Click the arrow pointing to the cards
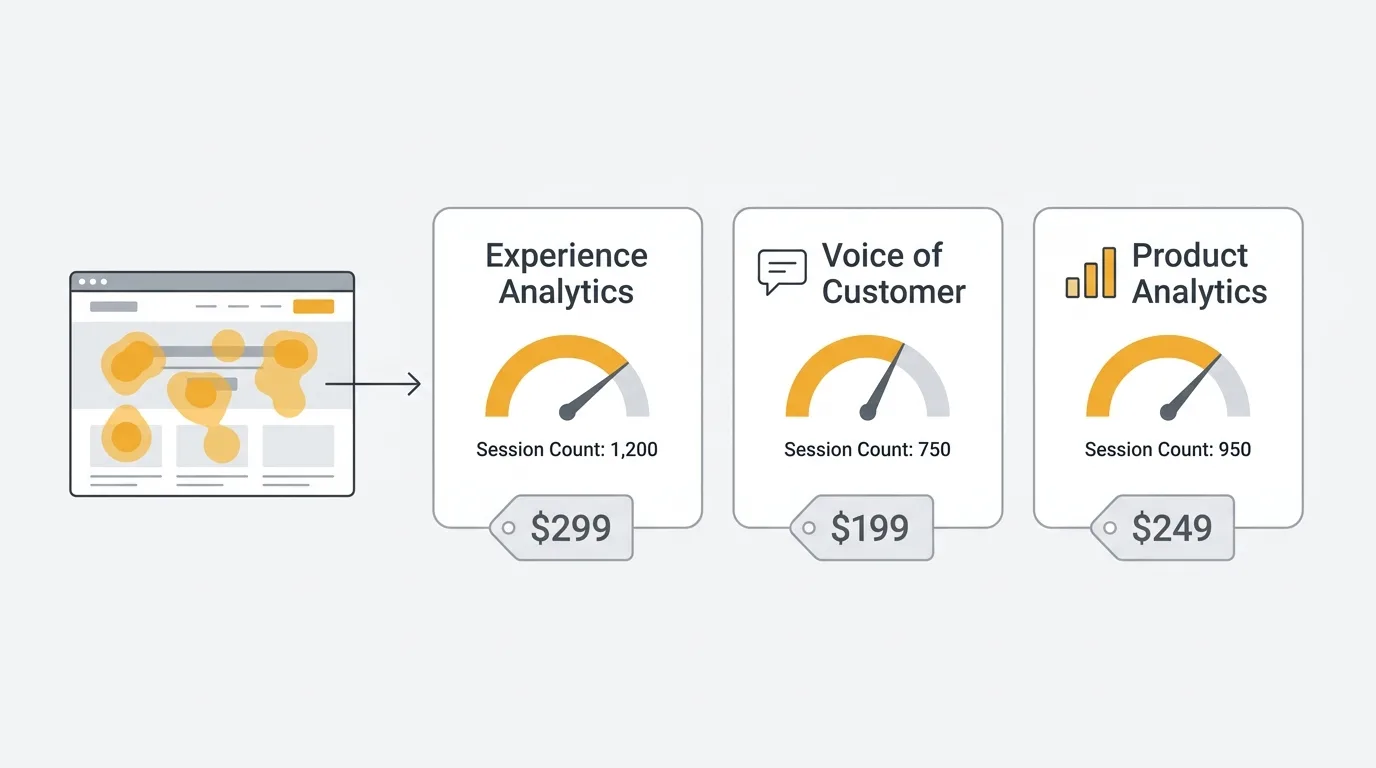 click(x=373, y=384)
